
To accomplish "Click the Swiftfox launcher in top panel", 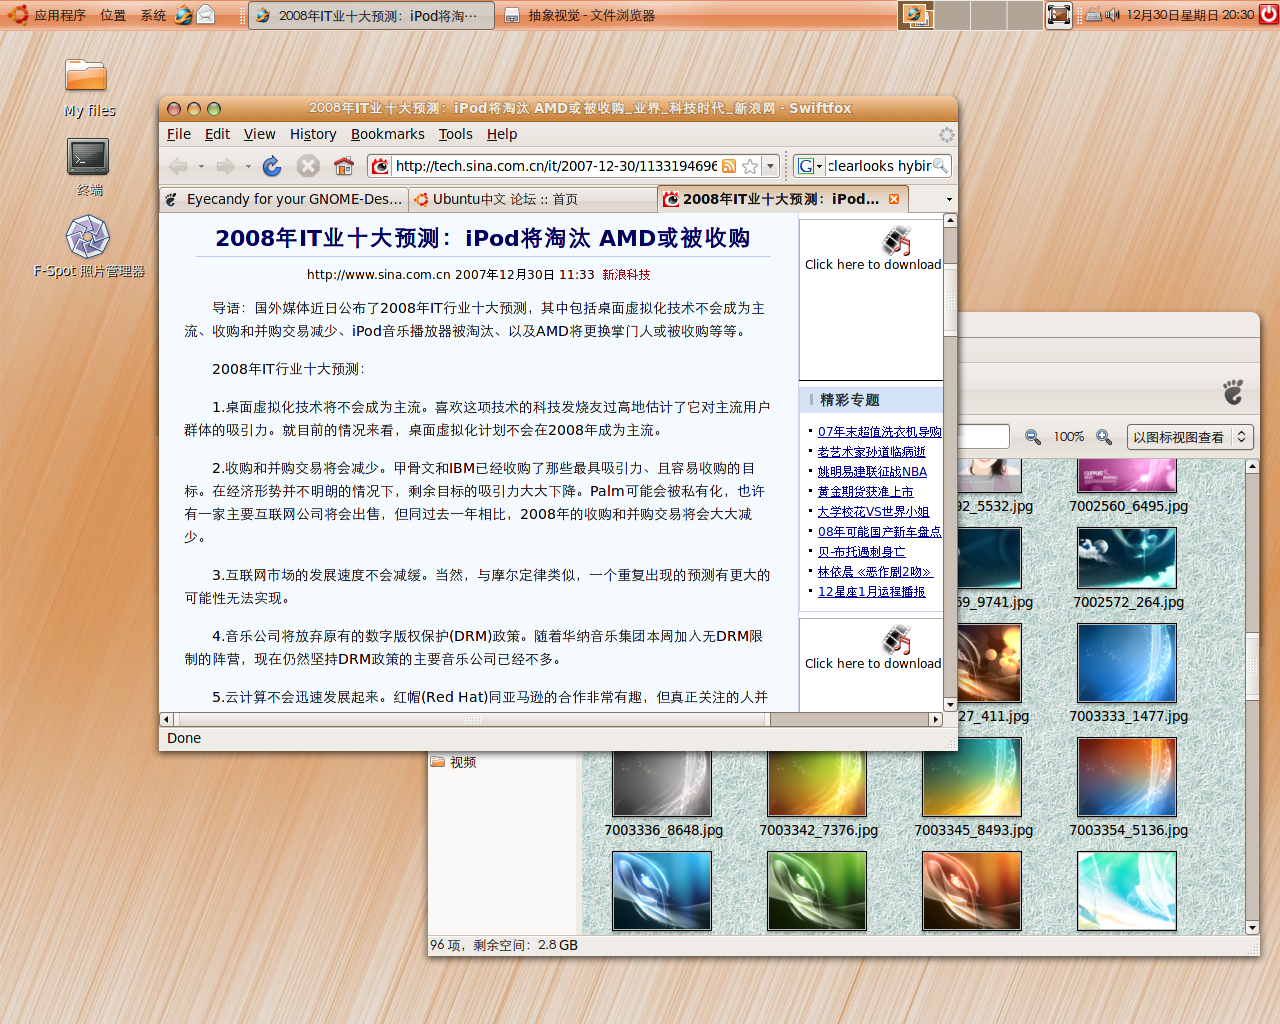I will [x=183, y=15].
